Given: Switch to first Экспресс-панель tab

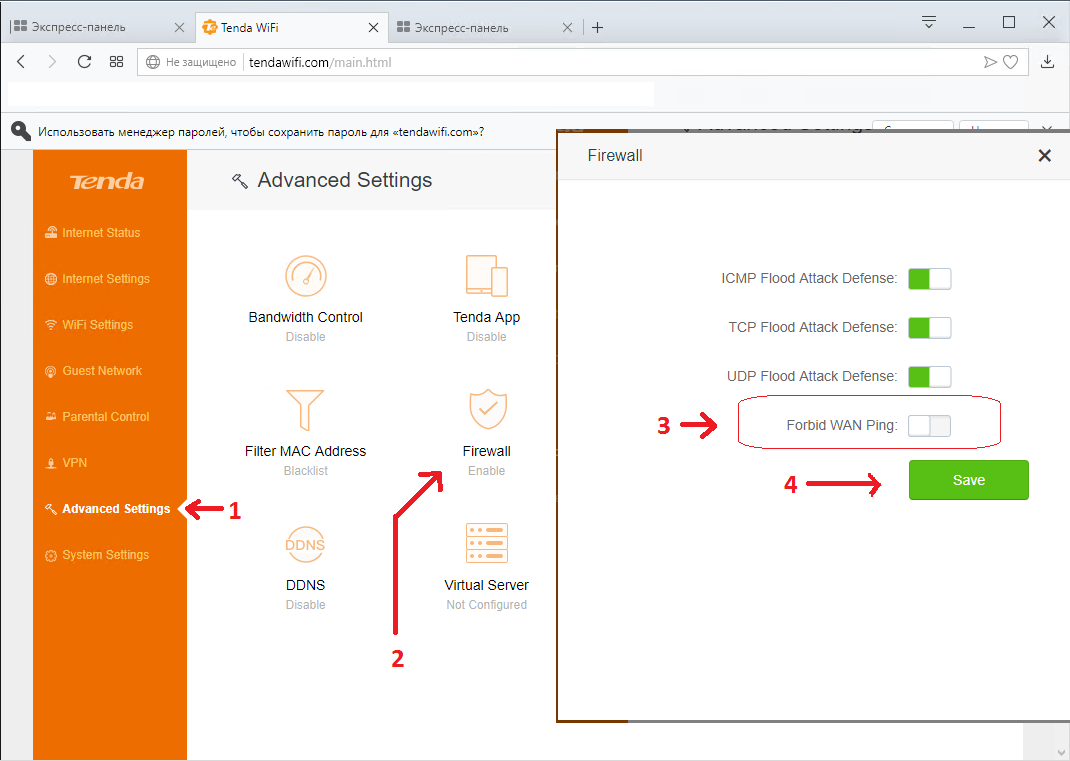Looking at the screenshot, I should (99, 27).
